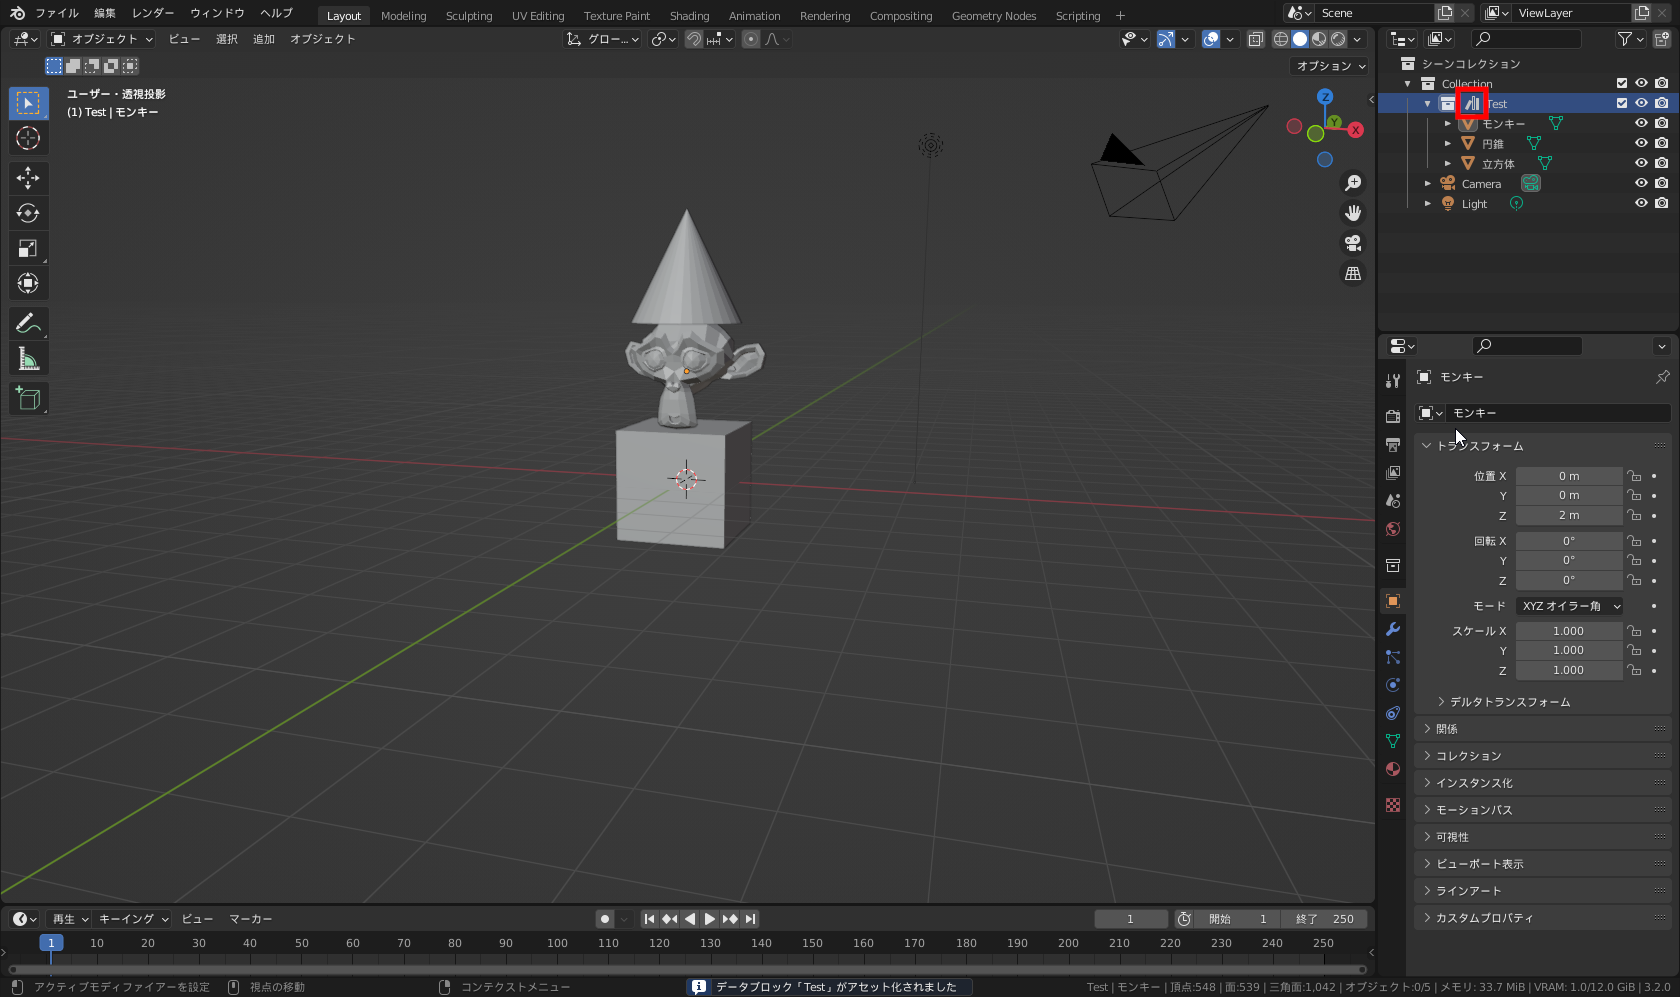Expand the 可視性 panel
Viewport: 1680px width, 997px height.
[1543, 837]
